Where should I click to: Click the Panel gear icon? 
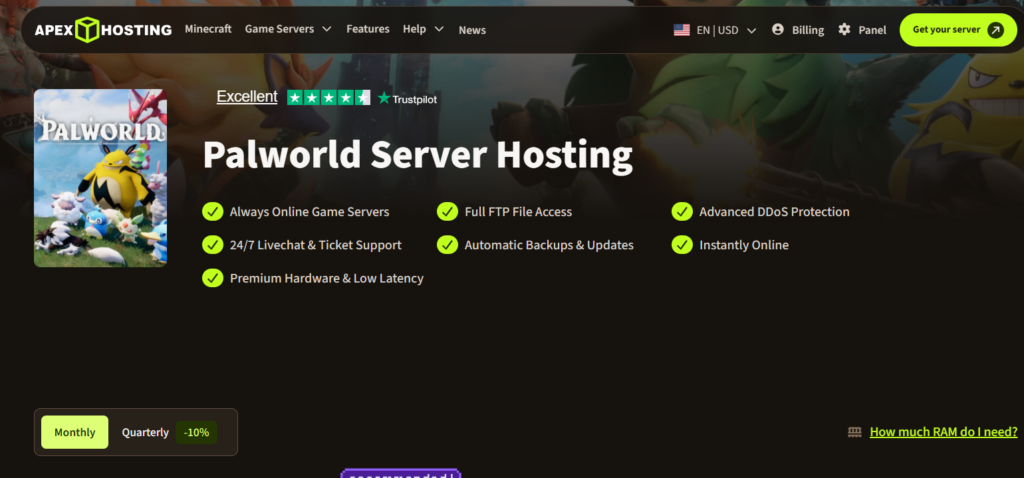(844, 29)
